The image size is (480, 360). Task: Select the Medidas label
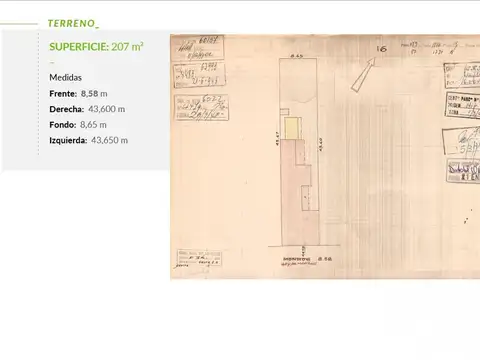pyautogui.click(x=66, y=78)
